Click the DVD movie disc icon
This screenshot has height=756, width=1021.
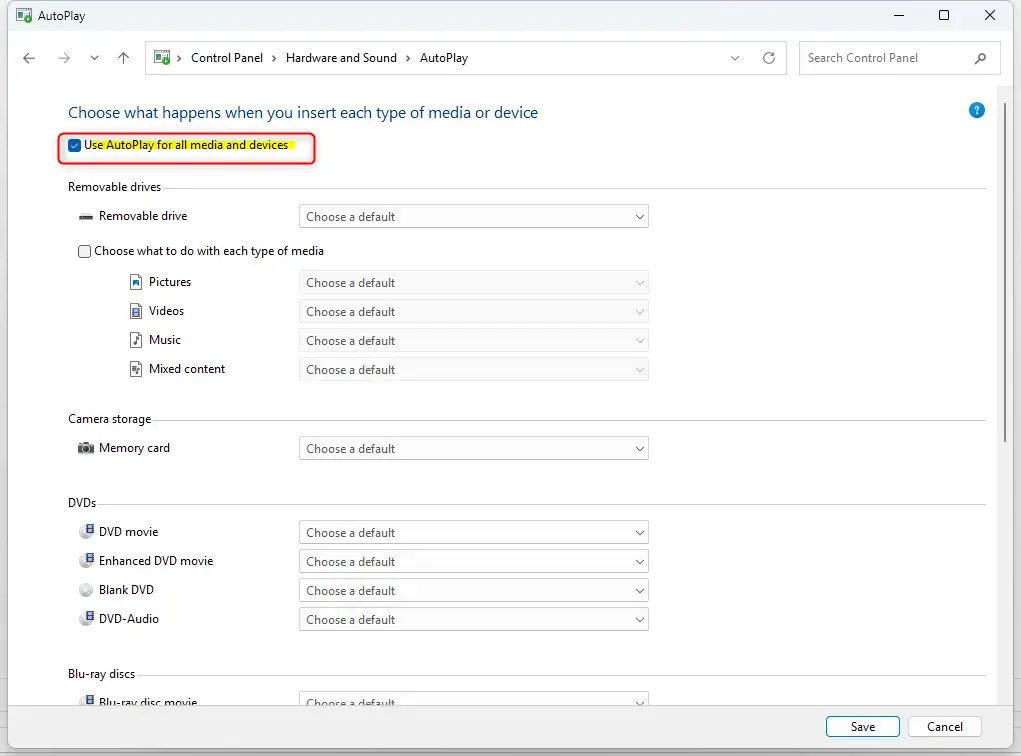point(87,531)
